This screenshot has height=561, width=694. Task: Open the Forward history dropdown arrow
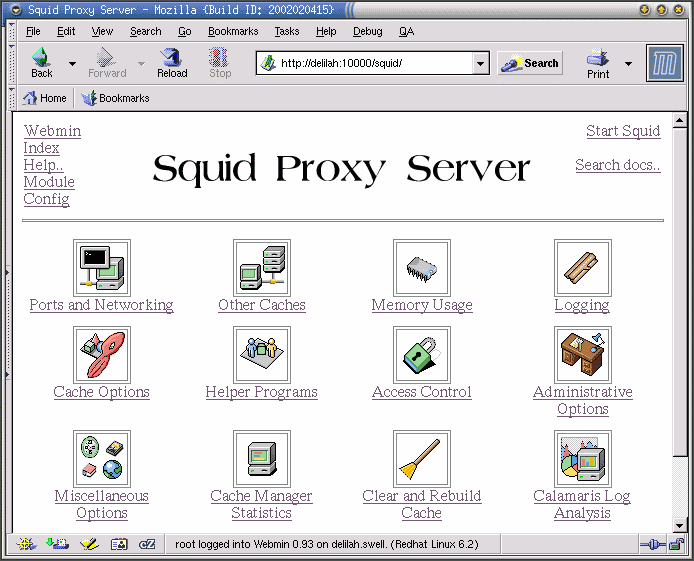(x=141, y=64)
